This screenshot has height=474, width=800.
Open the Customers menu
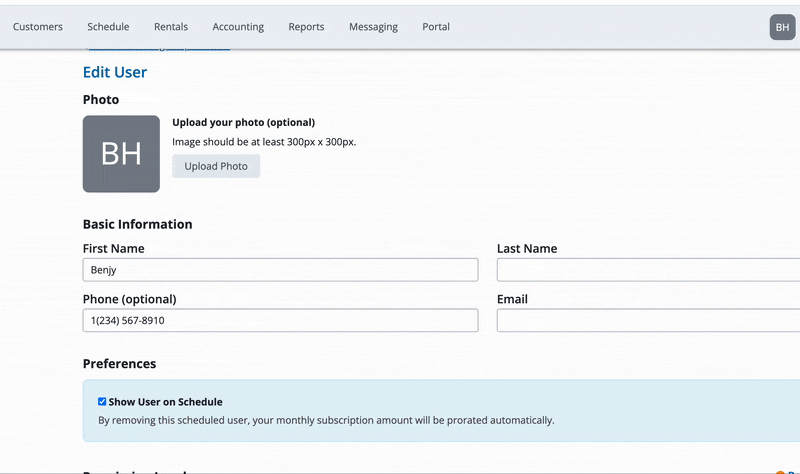coord(38,27)
